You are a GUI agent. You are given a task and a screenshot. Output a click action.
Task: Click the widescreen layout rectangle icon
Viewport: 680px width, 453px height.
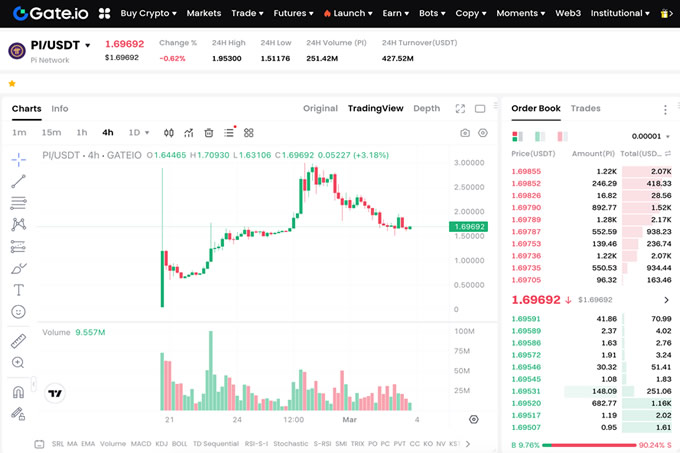tap(480, 108)
